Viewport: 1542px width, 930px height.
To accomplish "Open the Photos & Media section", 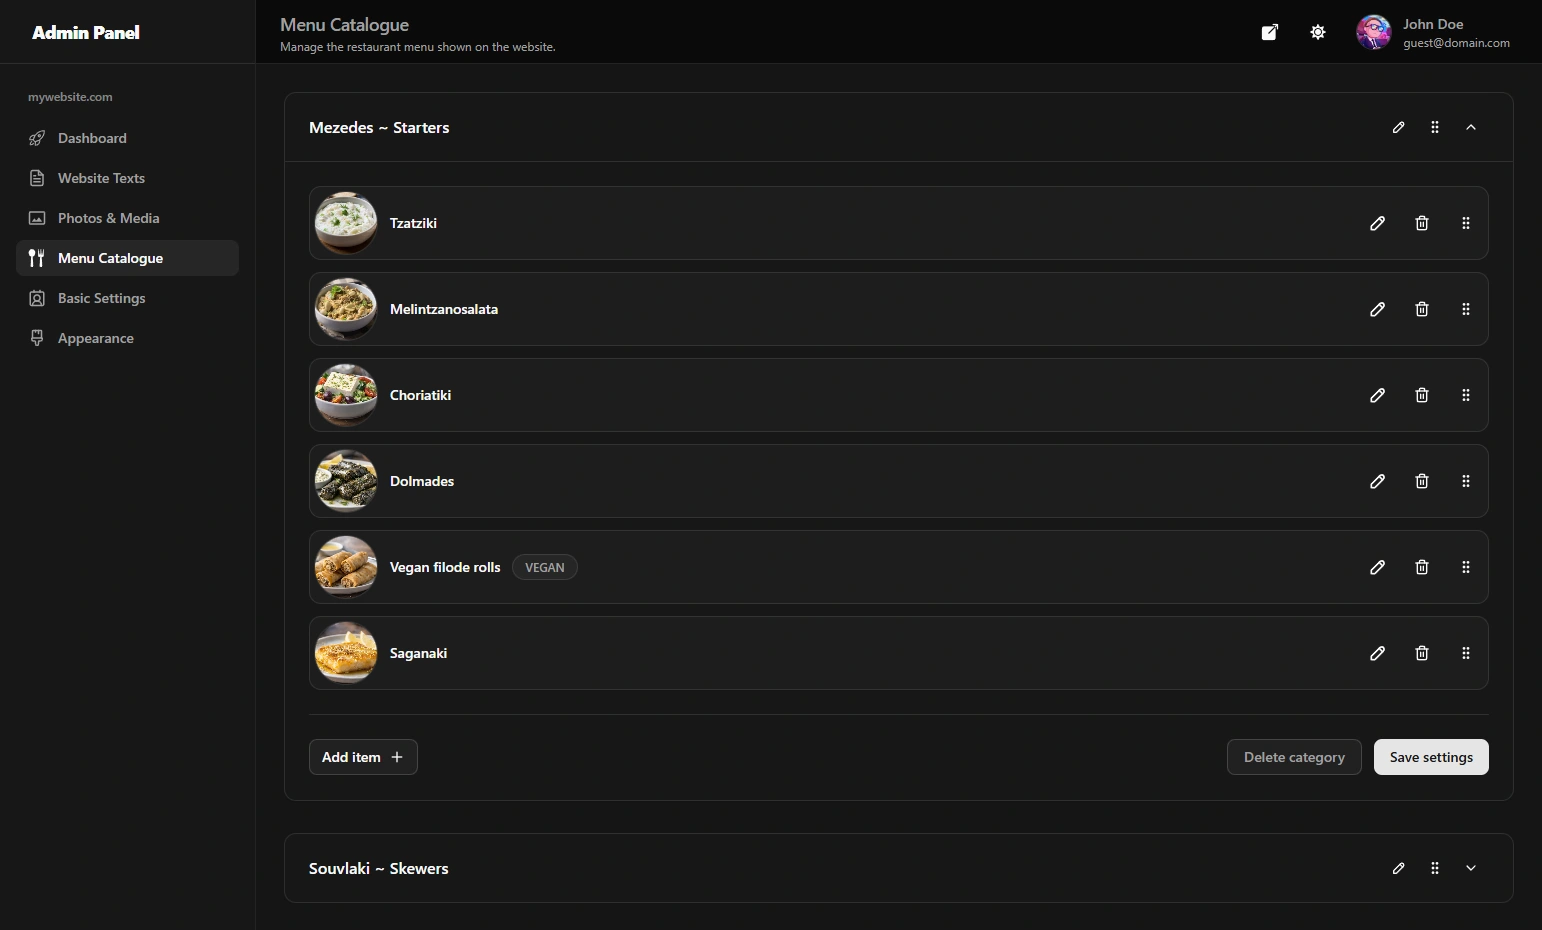I will (108, 218).
